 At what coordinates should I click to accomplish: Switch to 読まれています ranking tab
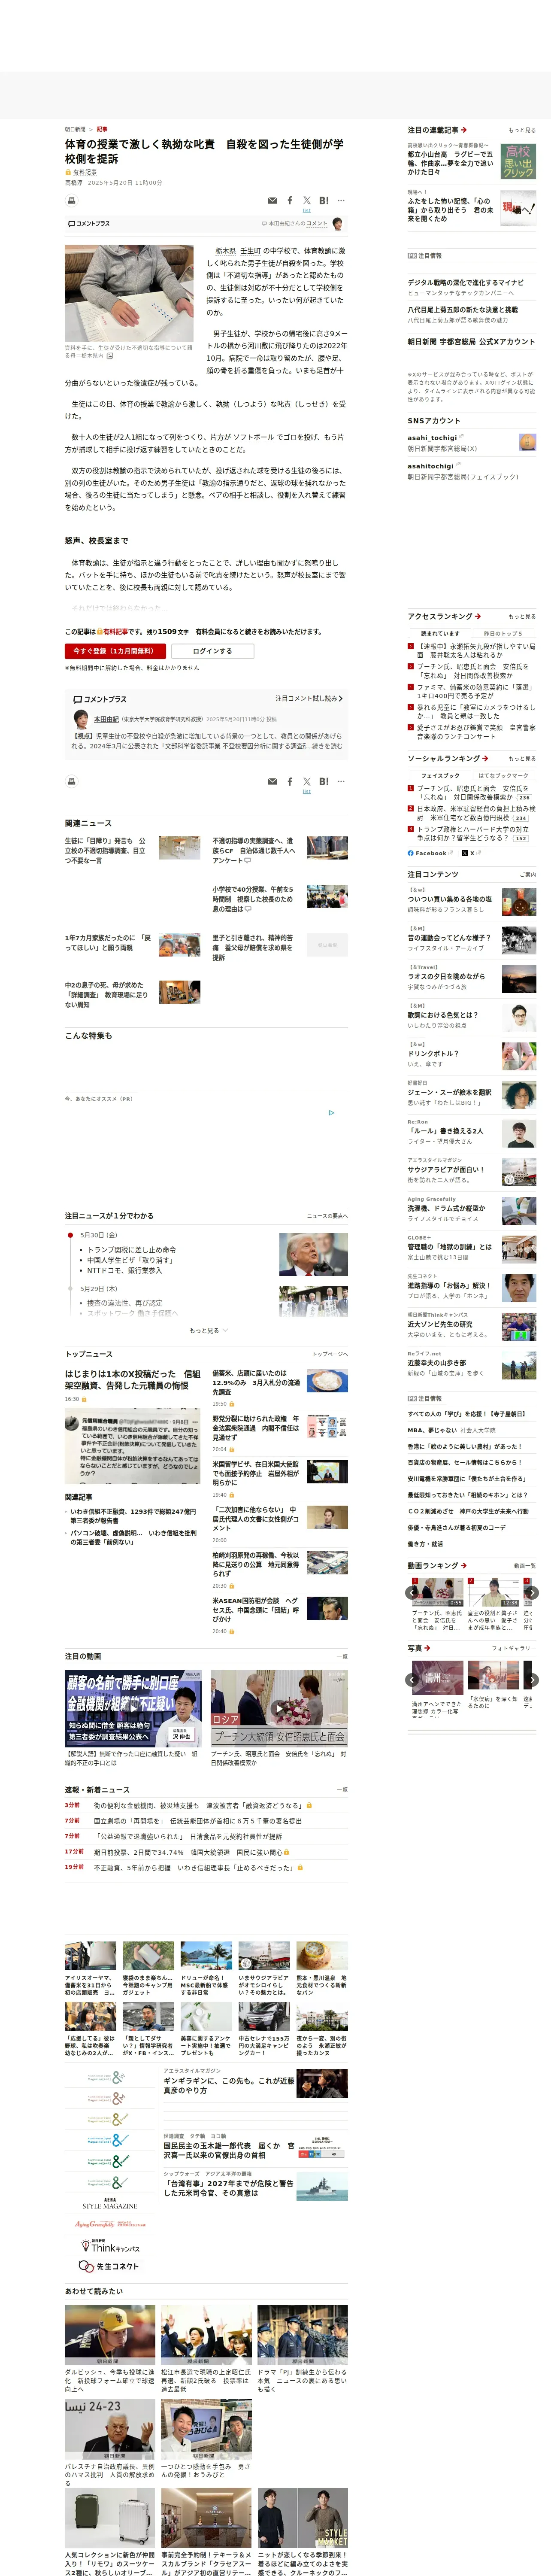pos(440,633)
